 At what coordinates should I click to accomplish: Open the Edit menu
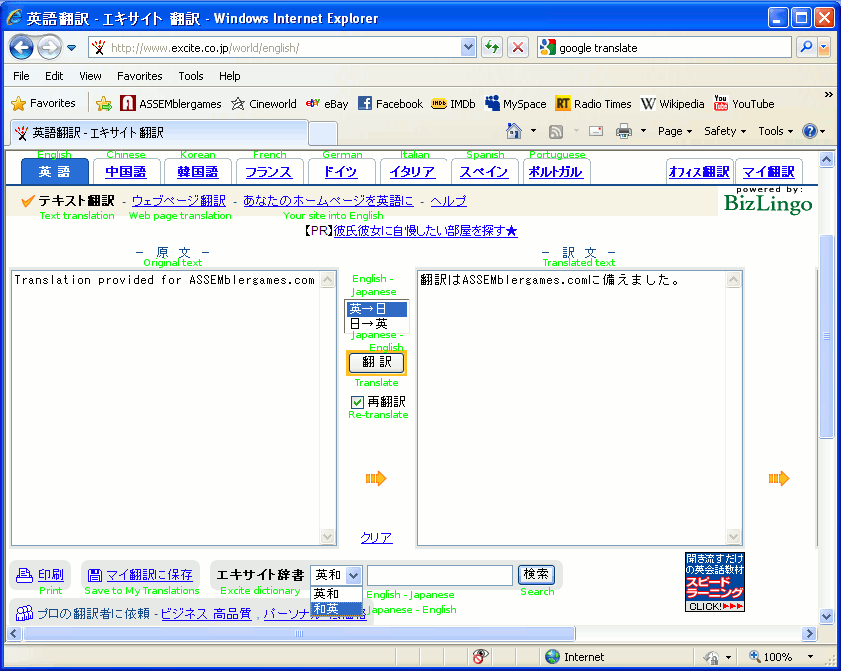pos(54,76)
